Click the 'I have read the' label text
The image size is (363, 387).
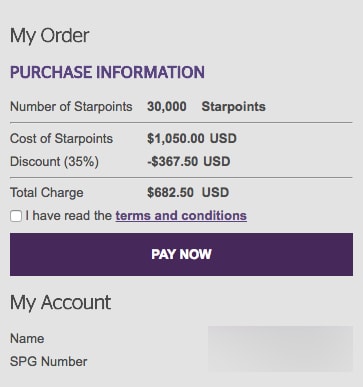(69, 216)
